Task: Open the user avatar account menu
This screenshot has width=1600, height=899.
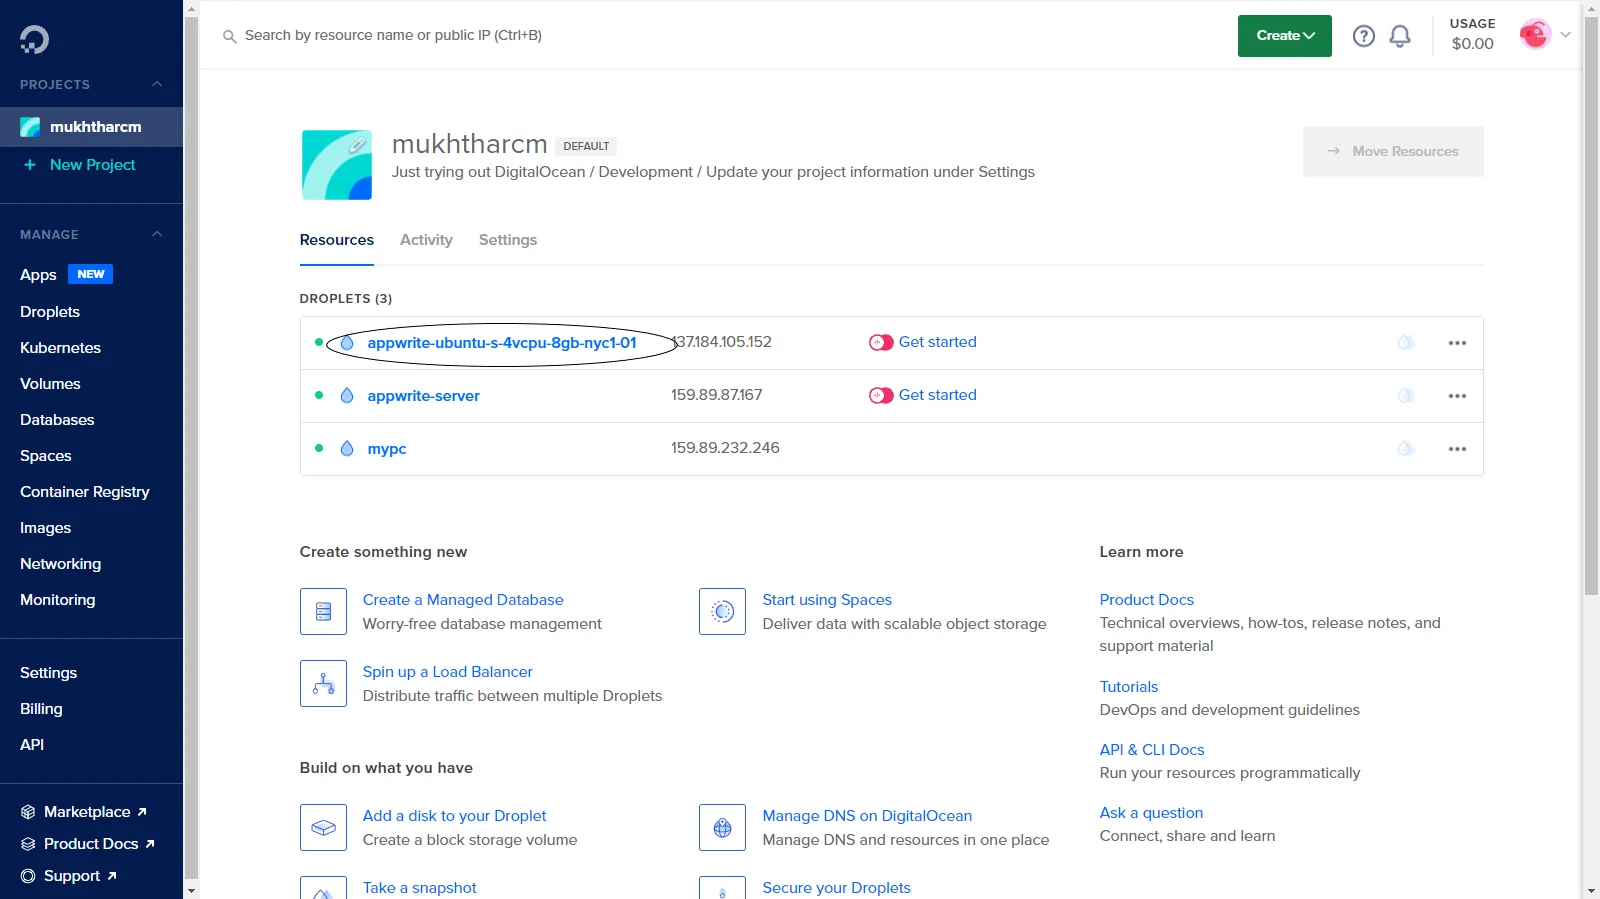Action: [x=1535, y=35]
